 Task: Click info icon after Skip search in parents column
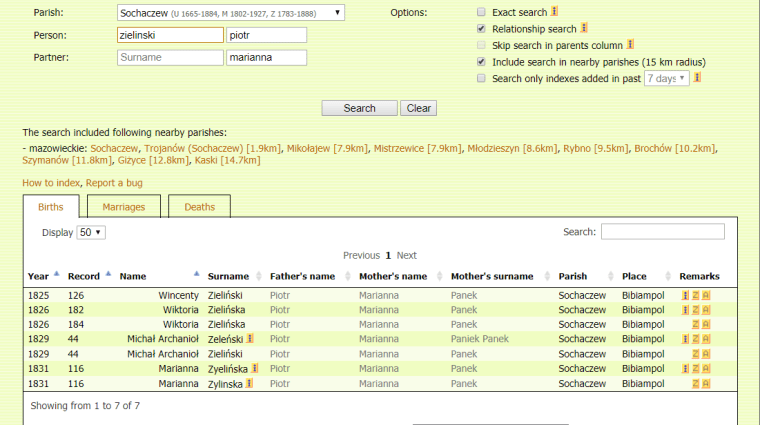[x=631, y=45]
